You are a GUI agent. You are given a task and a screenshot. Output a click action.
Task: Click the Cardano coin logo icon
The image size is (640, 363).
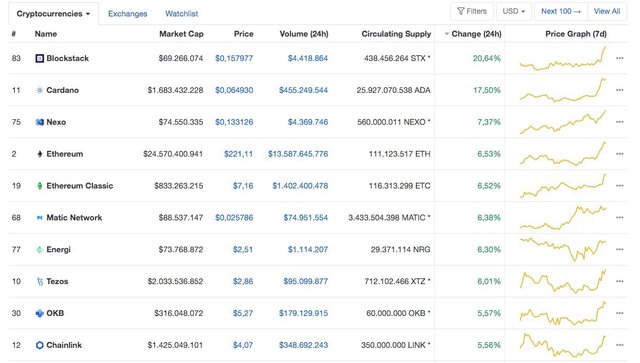[x=40, y=90]
